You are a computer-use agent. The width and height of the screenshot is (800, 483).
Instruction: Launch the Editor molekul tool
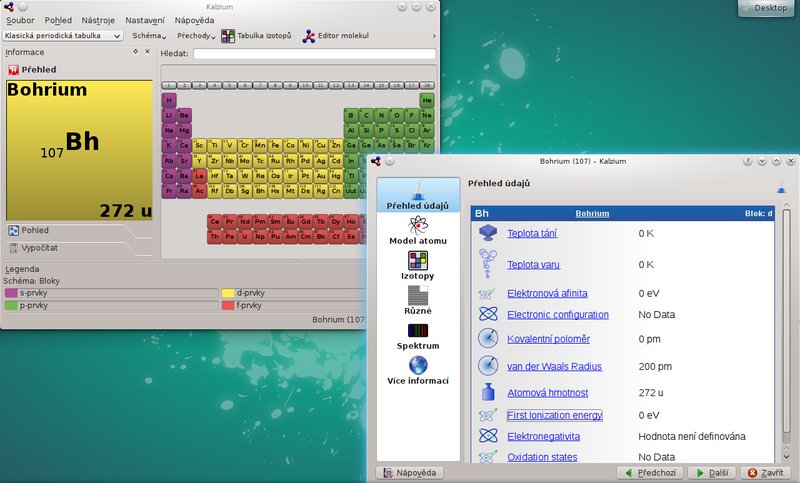[x=335, y=36]
